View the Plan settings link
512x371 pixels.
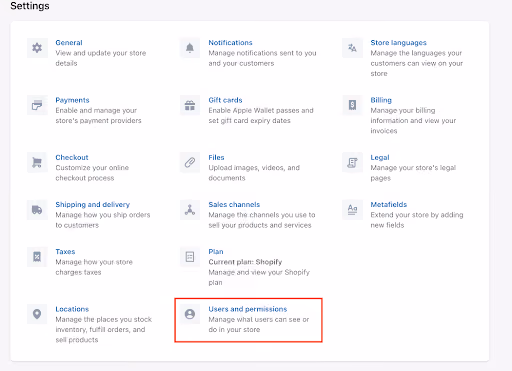(216, 252)
